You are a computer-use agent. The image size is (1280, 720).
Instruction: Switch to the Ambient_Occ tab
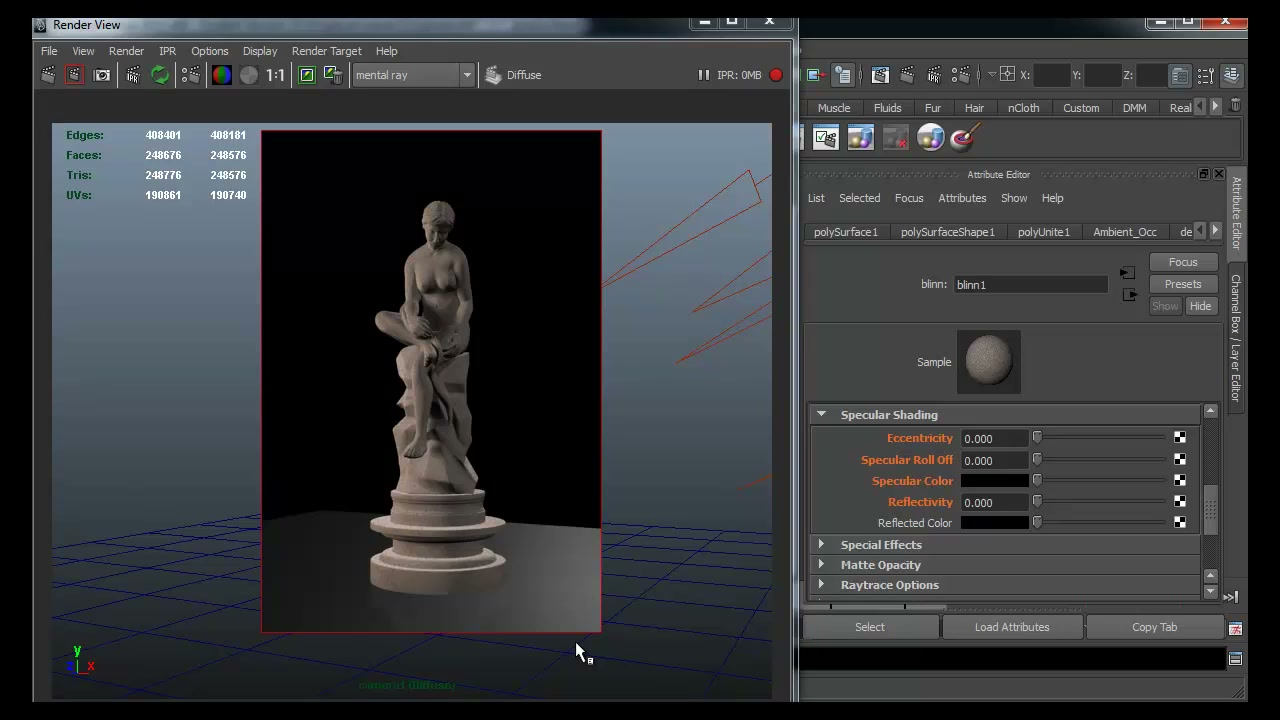click(x=1125, y=232)
